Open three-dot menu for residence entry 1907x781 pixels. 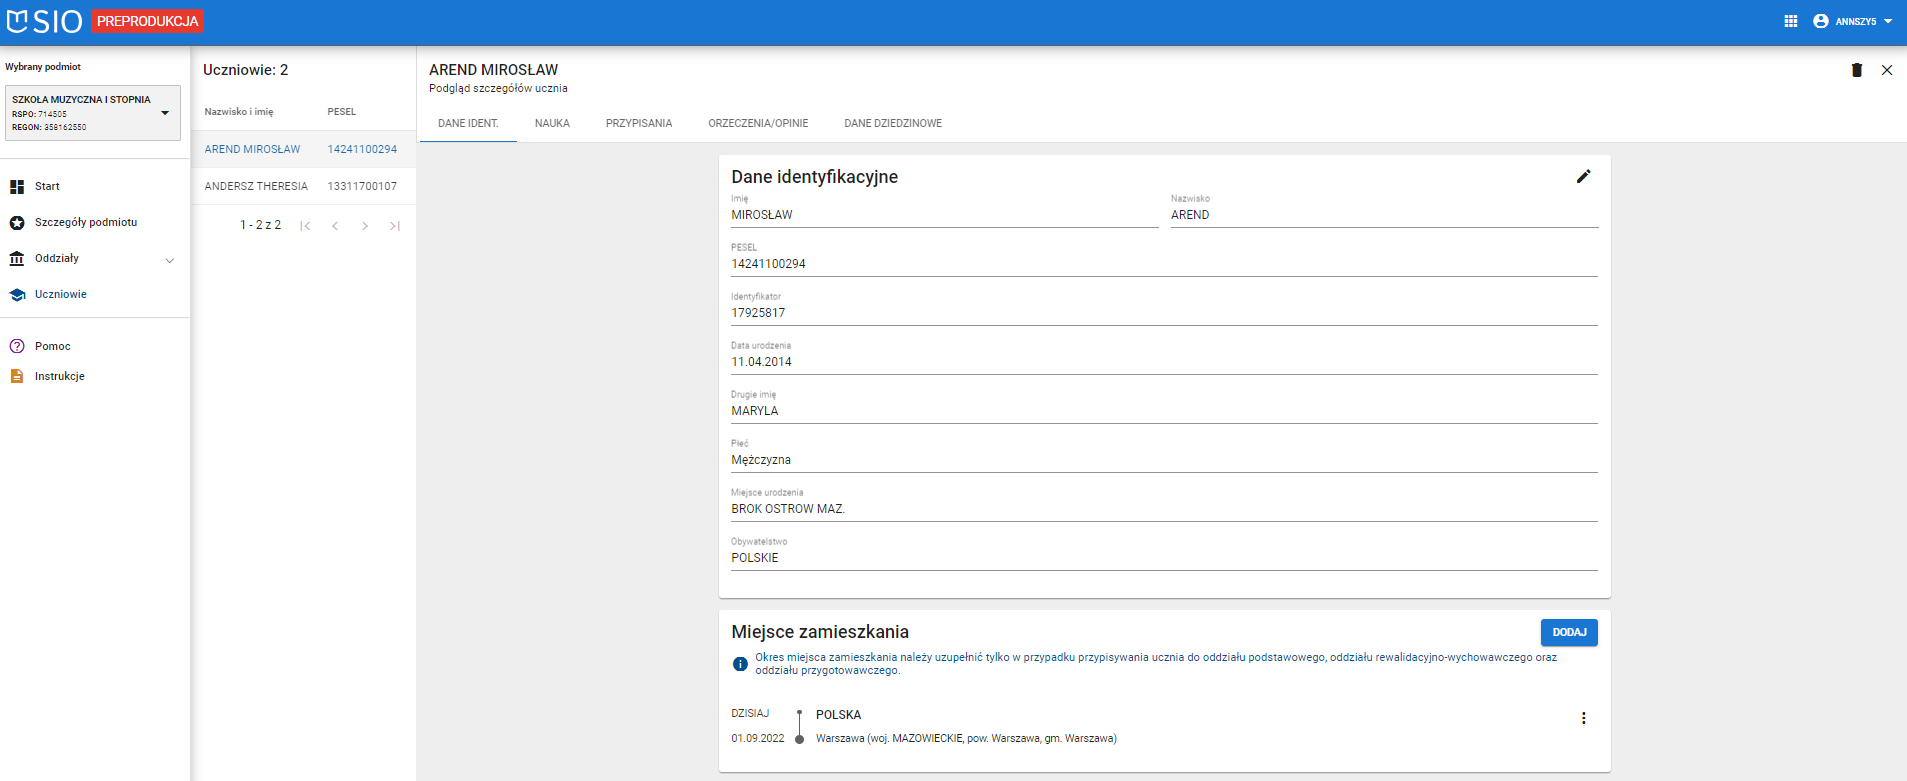(x=1583, y=718)
